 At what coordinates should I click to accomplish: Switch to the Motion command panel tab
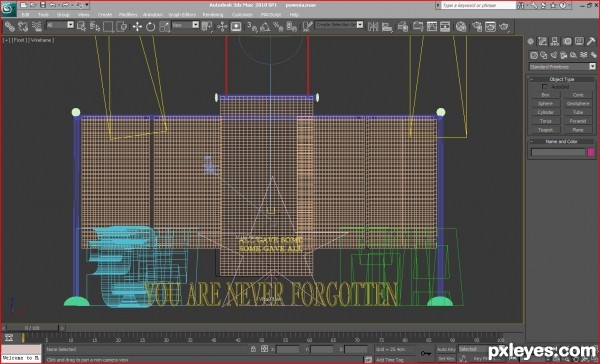click(567, 41)
